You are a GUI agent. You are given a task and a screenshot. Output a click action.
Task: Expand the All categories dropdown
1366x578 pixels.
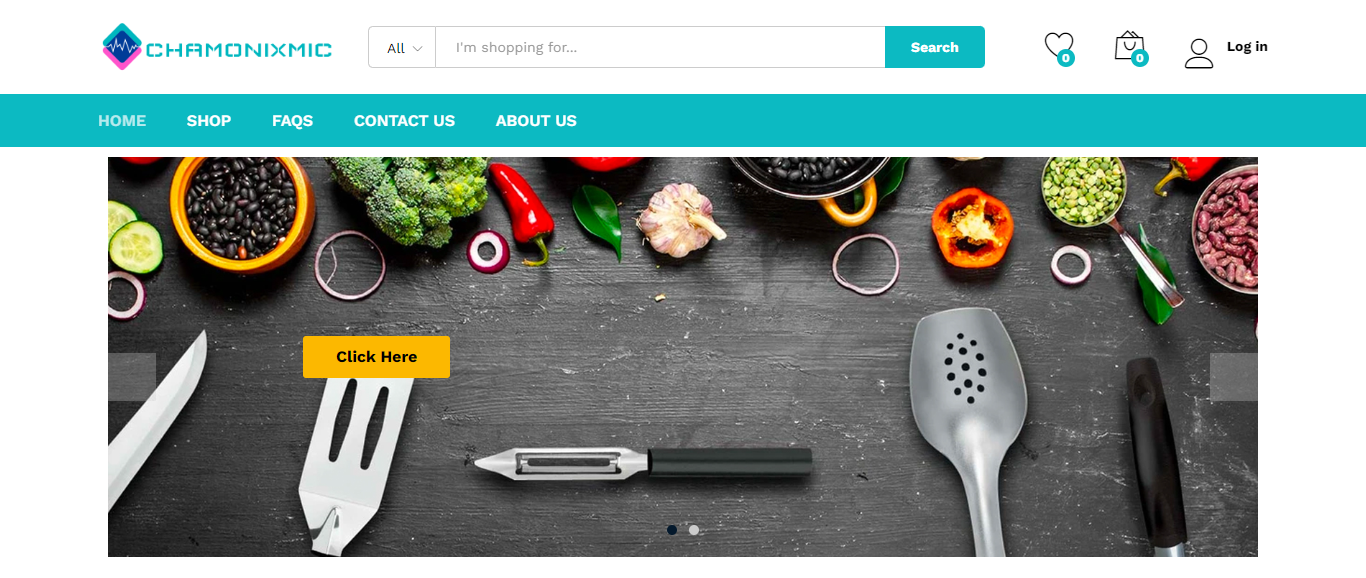click(403, 47)
